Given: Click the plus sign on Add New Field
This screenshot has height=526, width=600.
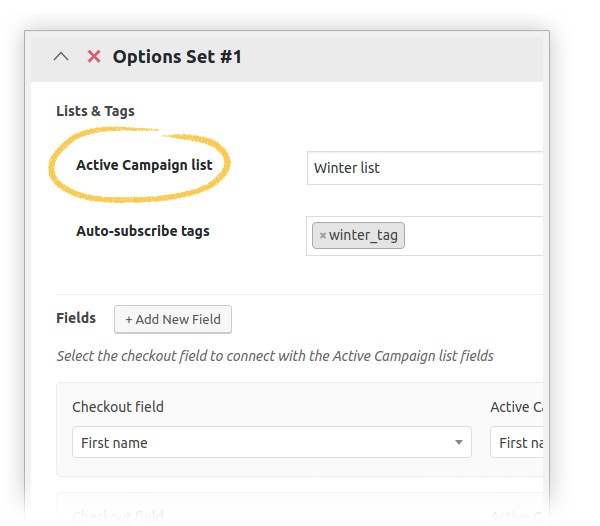Looking at the screenshot, I should (x=129, y=319).
